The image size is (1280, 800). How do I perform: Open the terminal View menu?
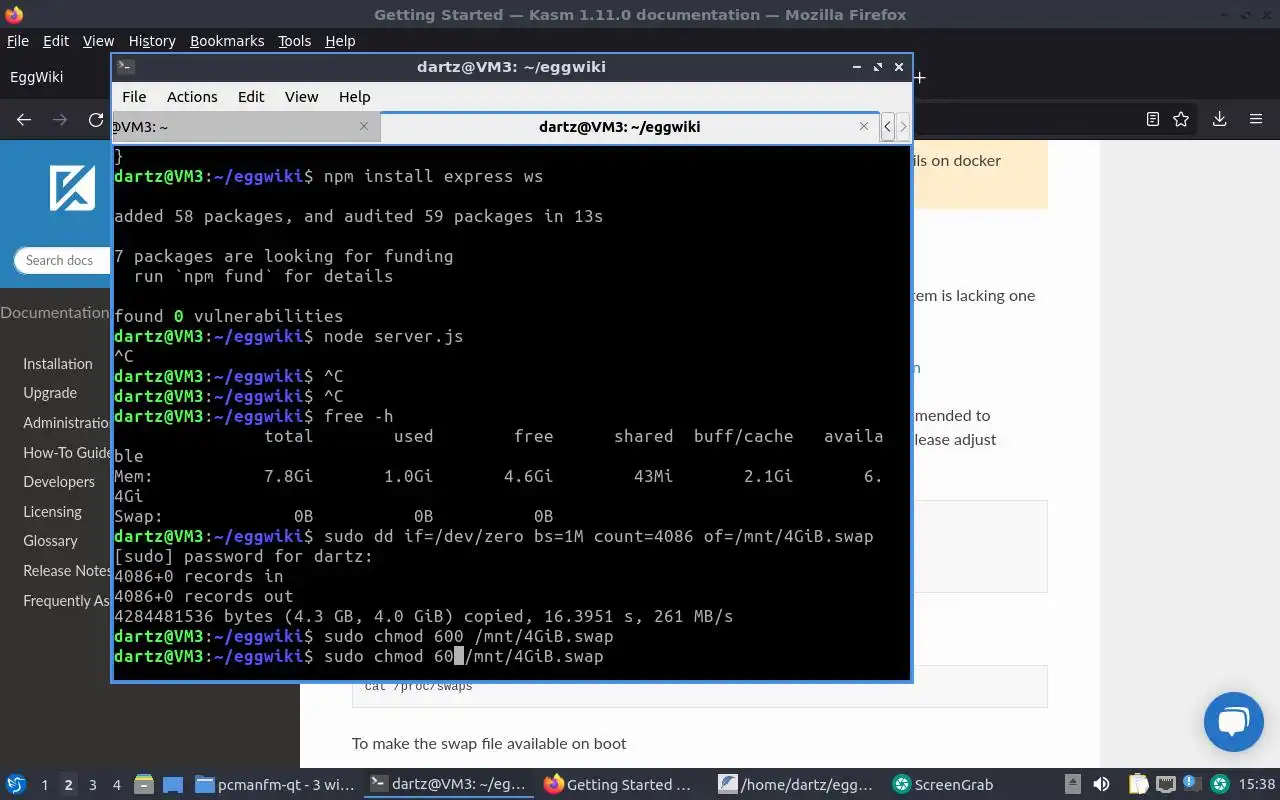coord(301,97)
